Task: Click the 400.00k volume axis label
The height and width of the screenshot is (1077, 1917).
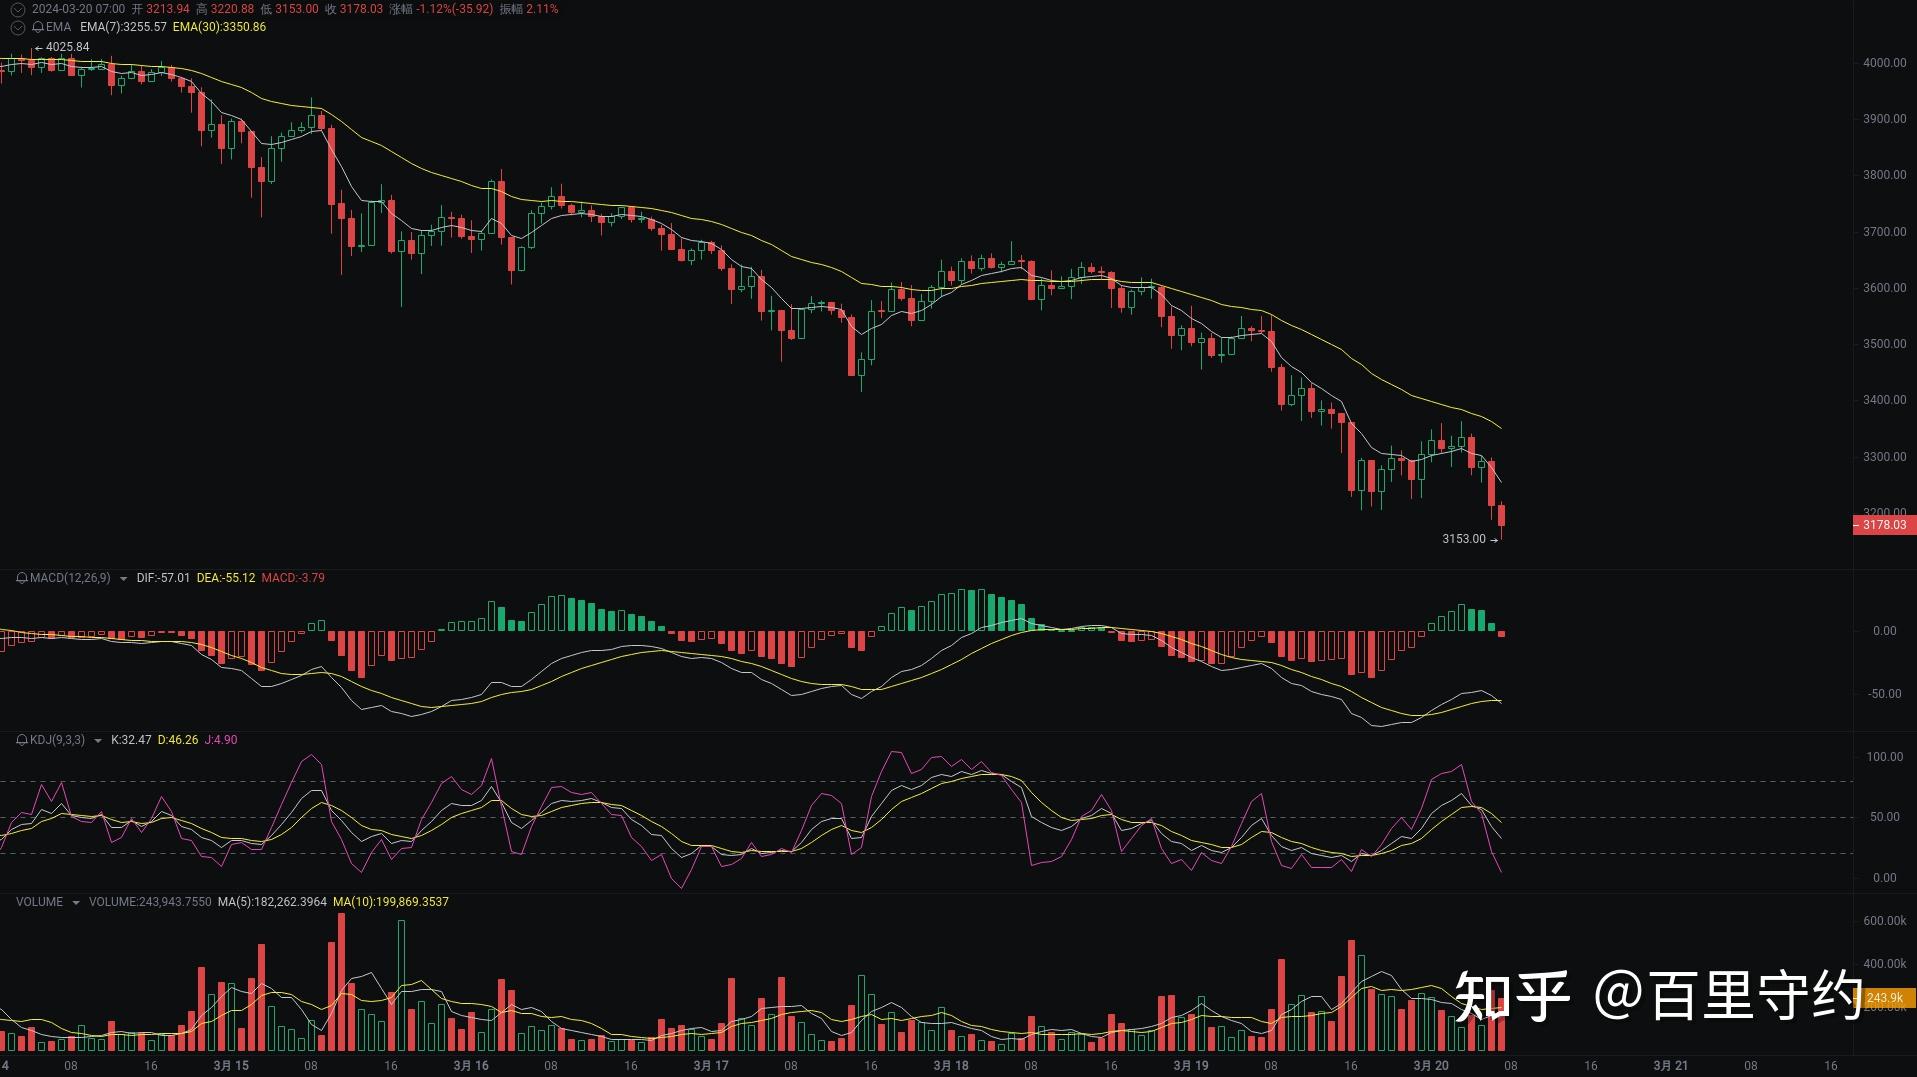Action: coord(1885,964)
